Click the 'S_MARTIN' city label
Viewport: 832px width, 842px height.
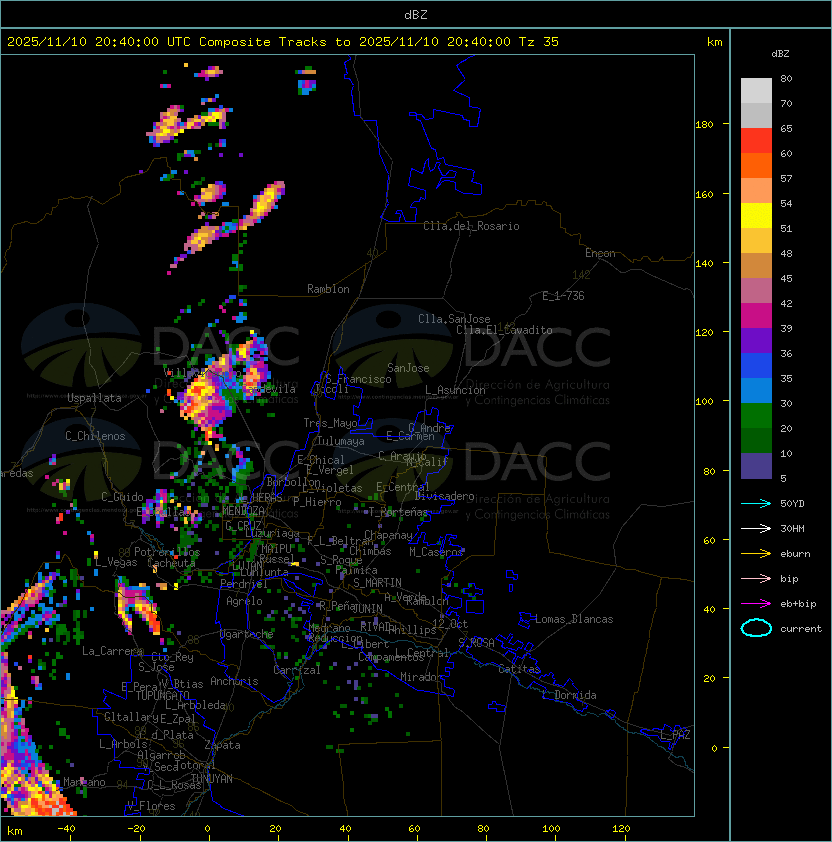(377, 583)
